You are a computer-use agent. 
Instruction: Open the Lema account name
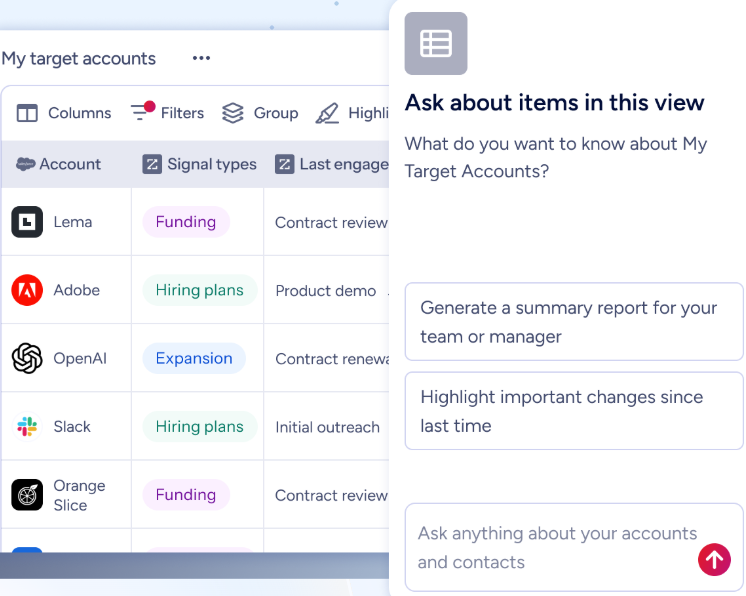point(72,222)
